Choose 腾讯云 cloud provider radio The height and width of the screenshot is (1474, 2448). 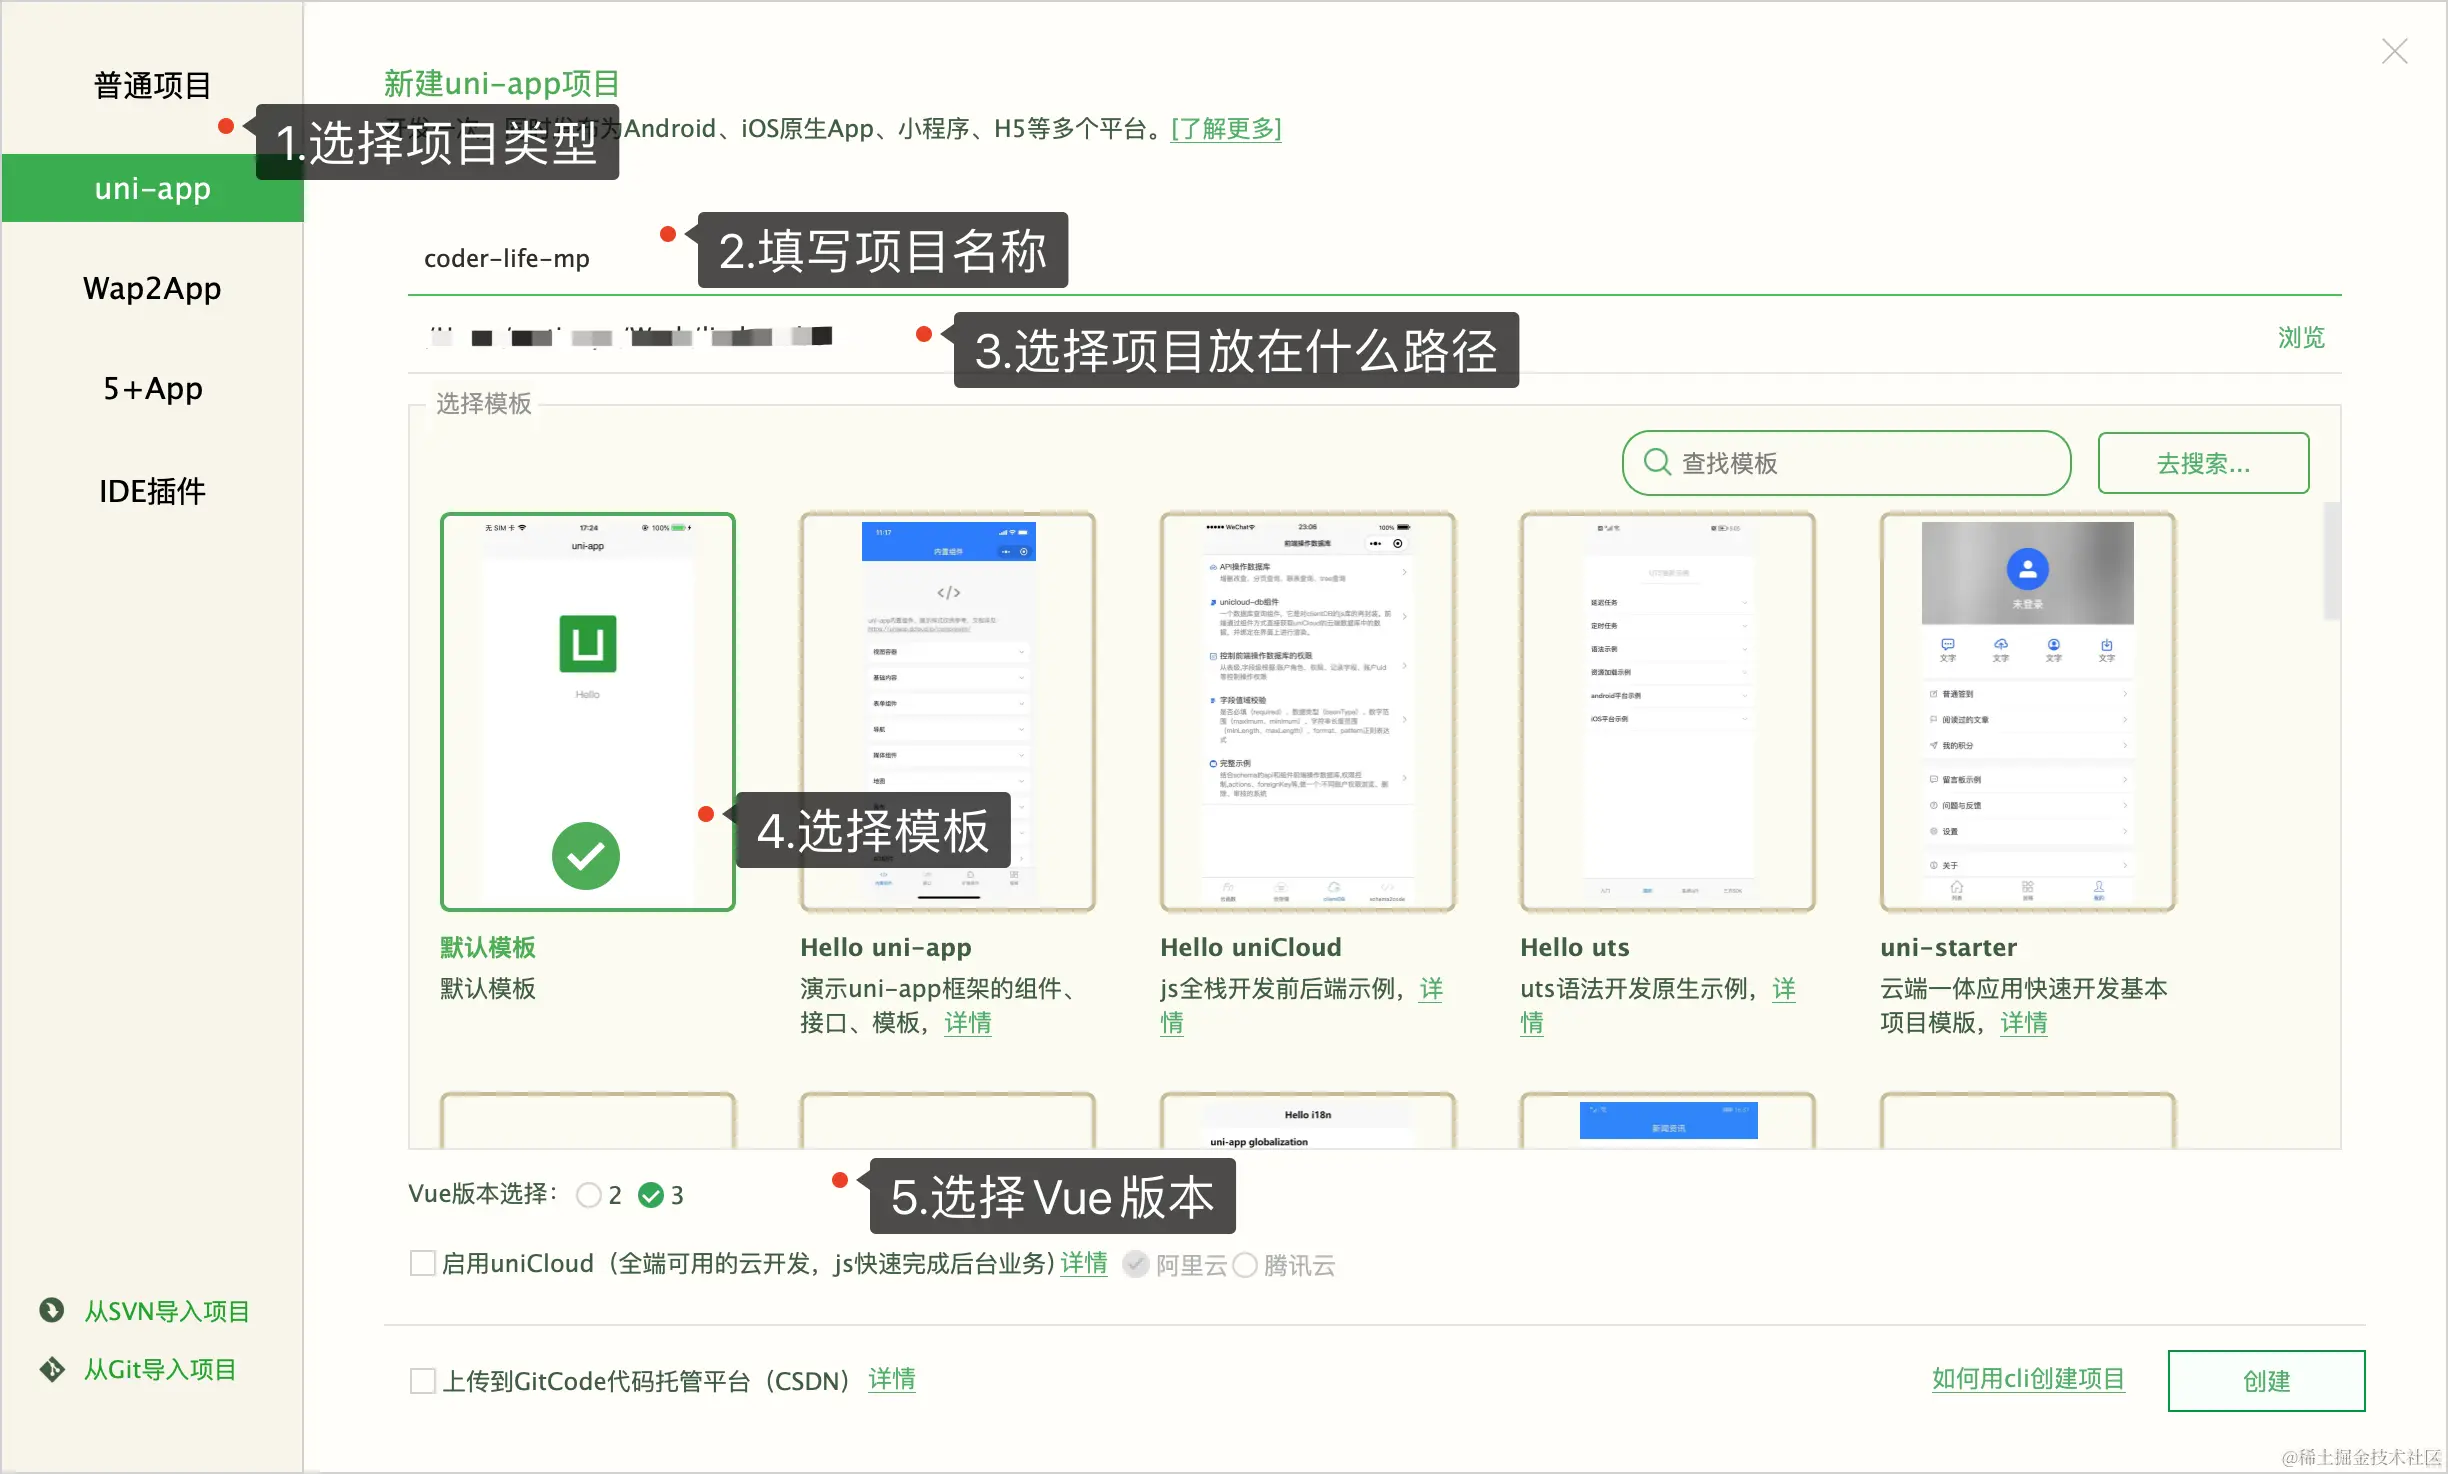click(1245, 1265)
